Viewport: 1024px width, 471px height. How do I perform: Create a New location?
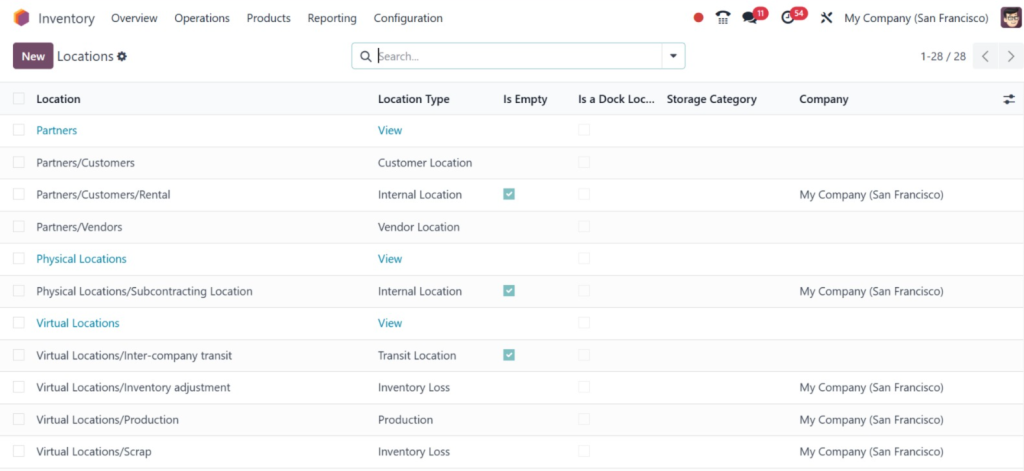point(33,56)
